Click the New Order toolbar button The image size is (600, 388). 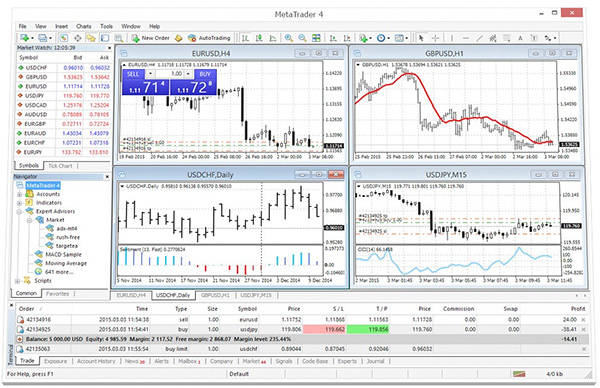point(150,38)
